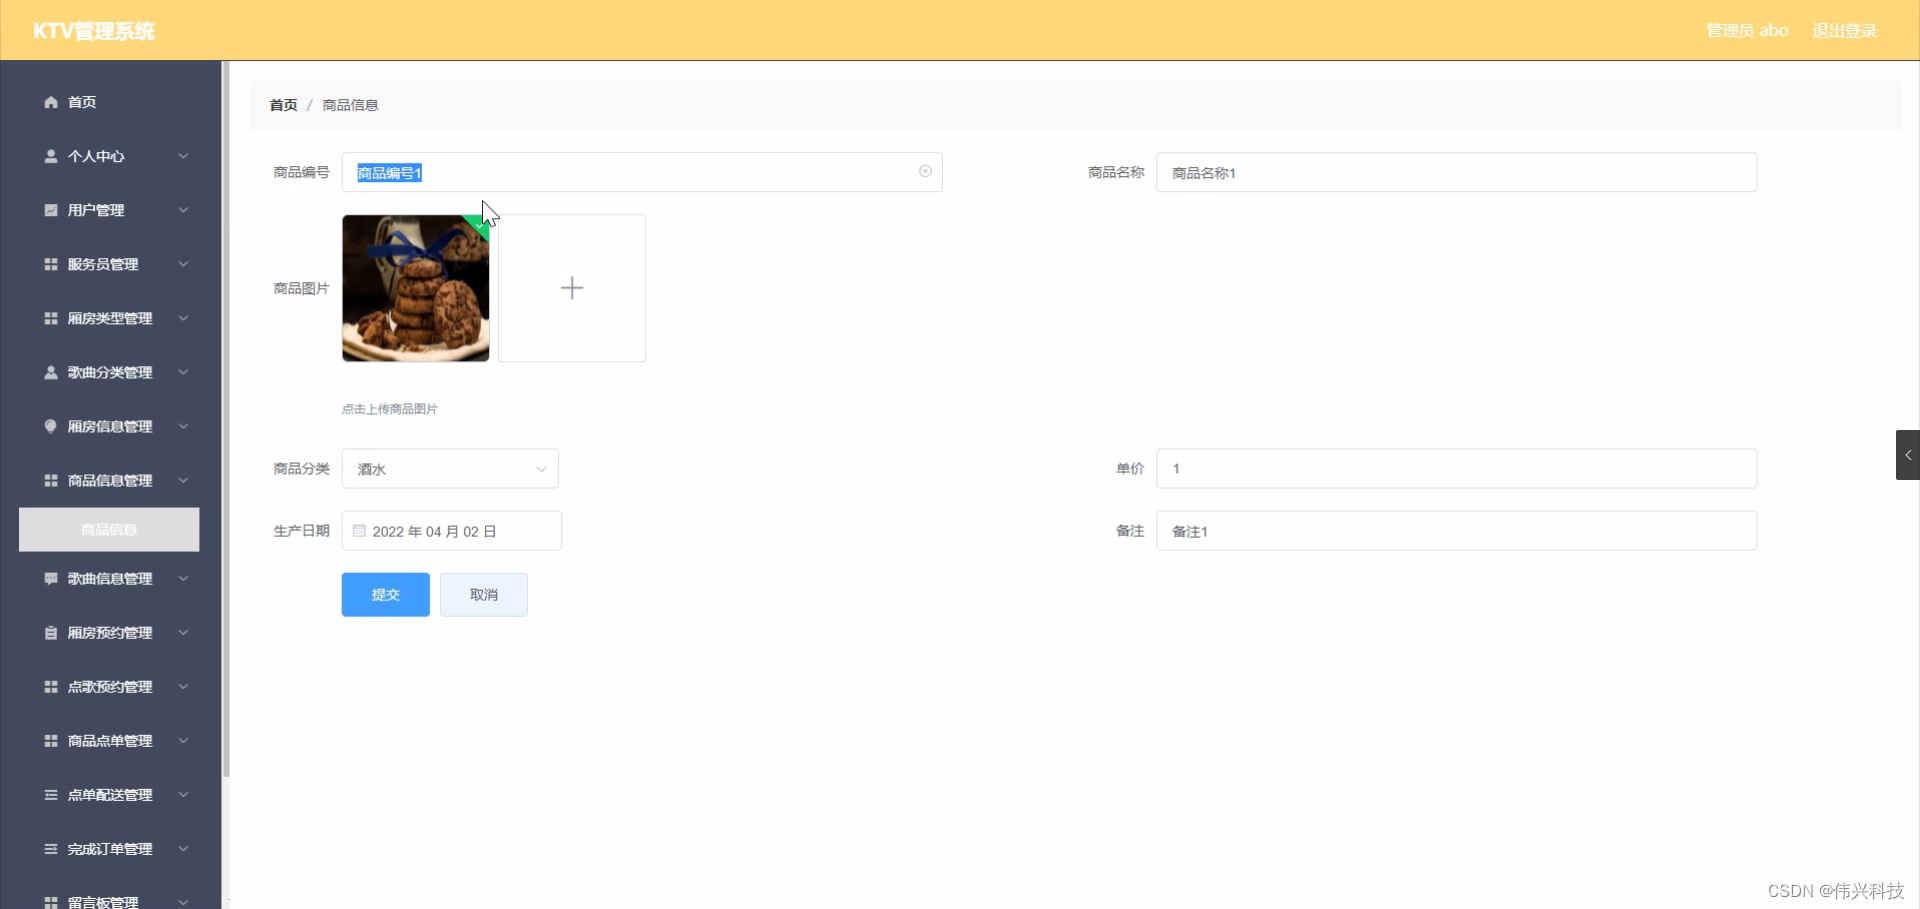Select the 歌曲分类管理 icon in sidebar
The height and width of the screenshot is (909, 1920).
(49, 372)
